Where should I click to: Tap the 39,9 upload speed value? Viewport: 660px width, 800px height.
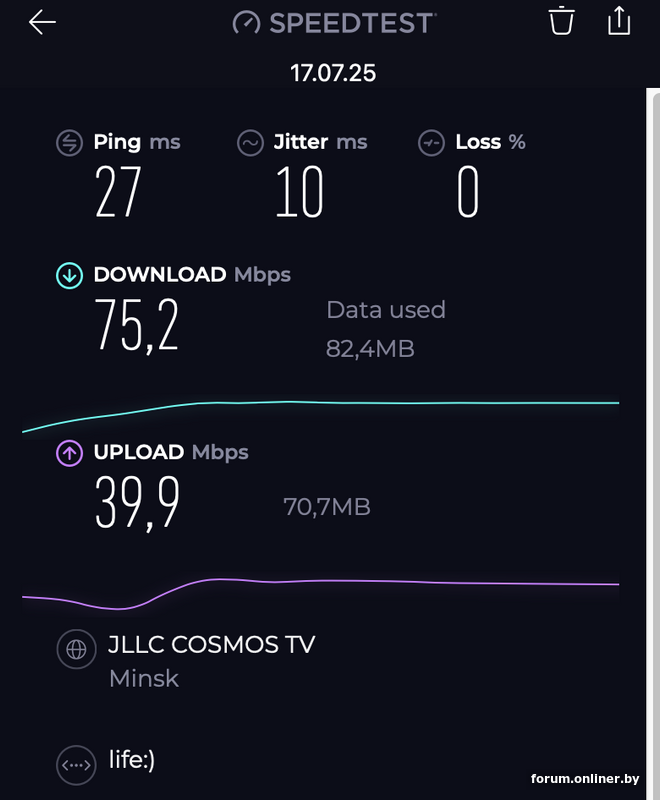tap(137, 502)
